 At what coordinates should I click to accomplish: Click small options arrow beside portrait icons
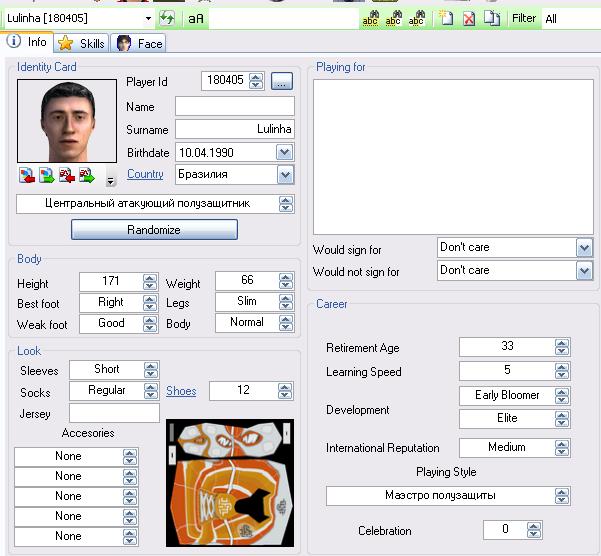pos(111,181)
